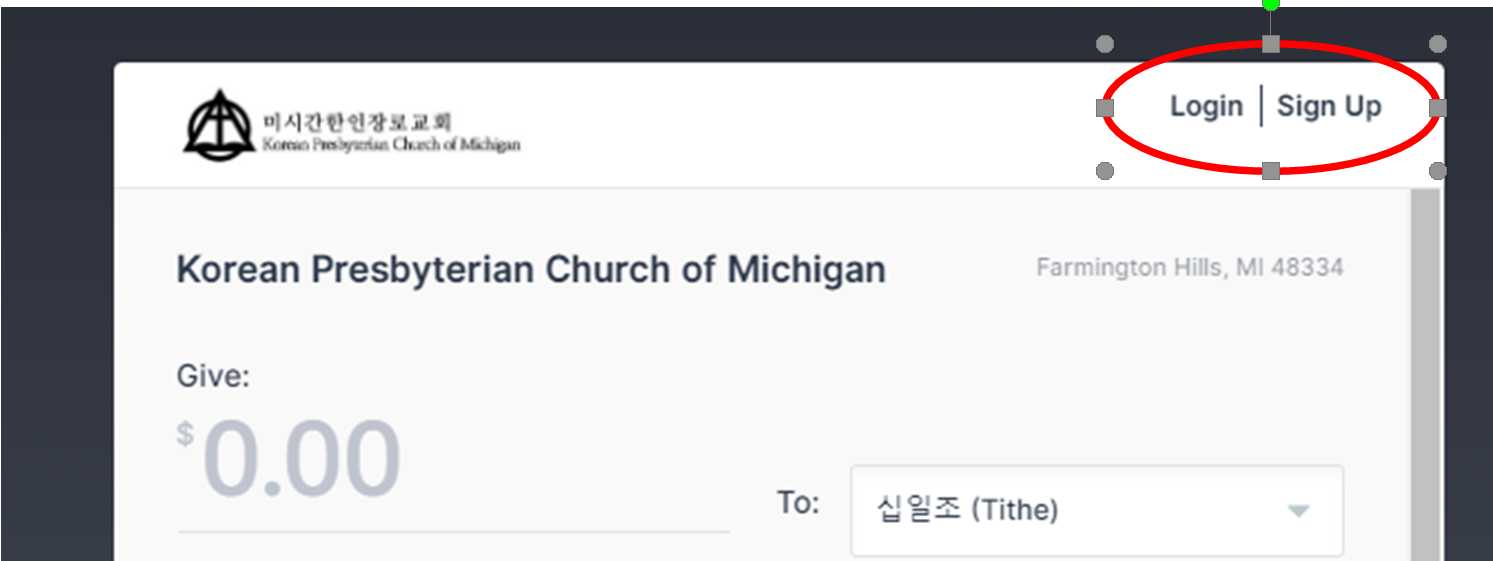
Task: Click the Login link
Action: [x=1206, y=106]
